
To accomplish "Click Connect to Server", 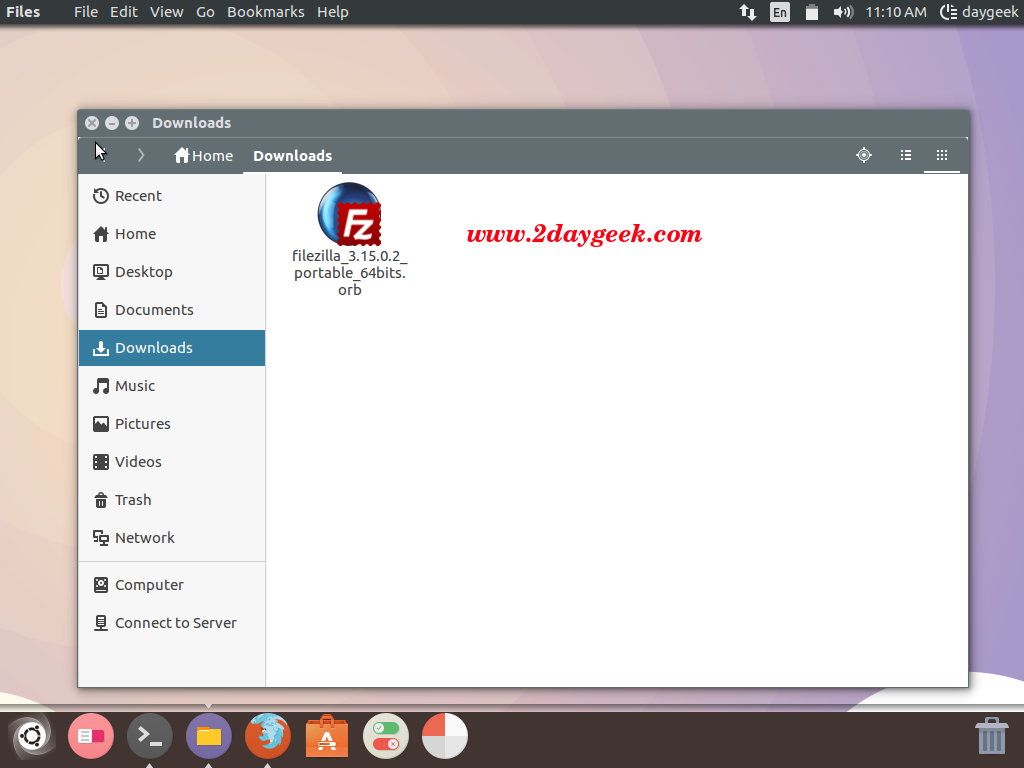I will coord(172,622).
